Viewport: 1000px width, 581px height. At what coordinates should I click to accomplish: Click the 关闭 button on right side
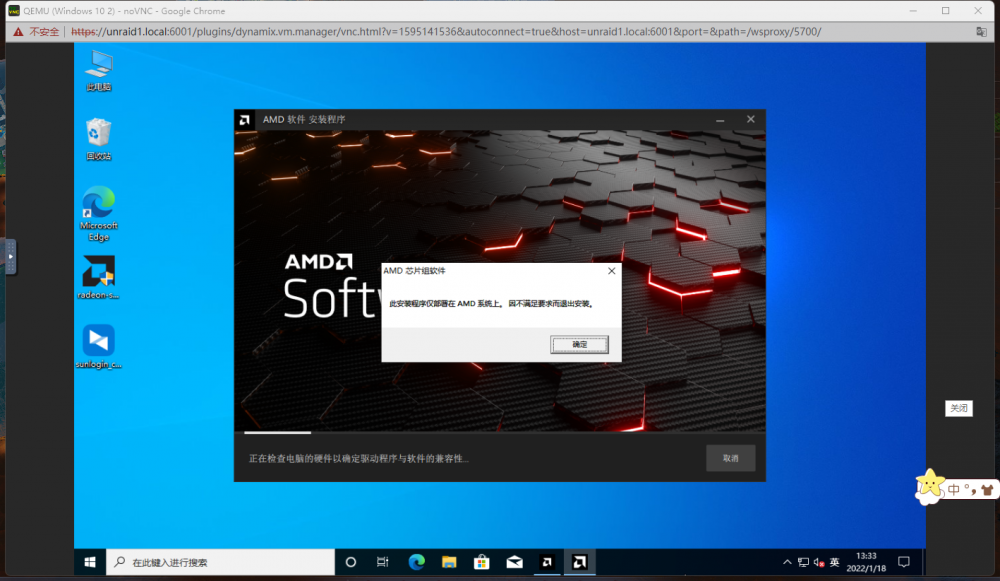[x=959, y=408]
